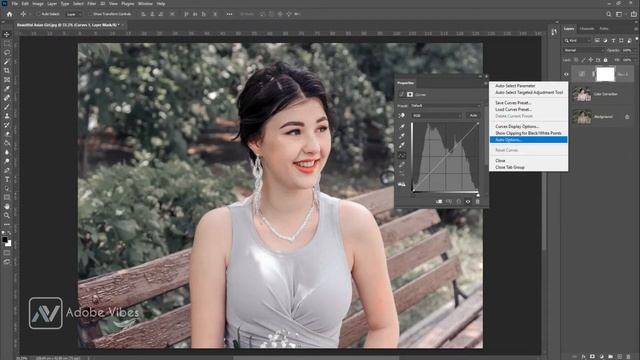Select the Crop tool
640x360 pixels.
pos(7,71)
